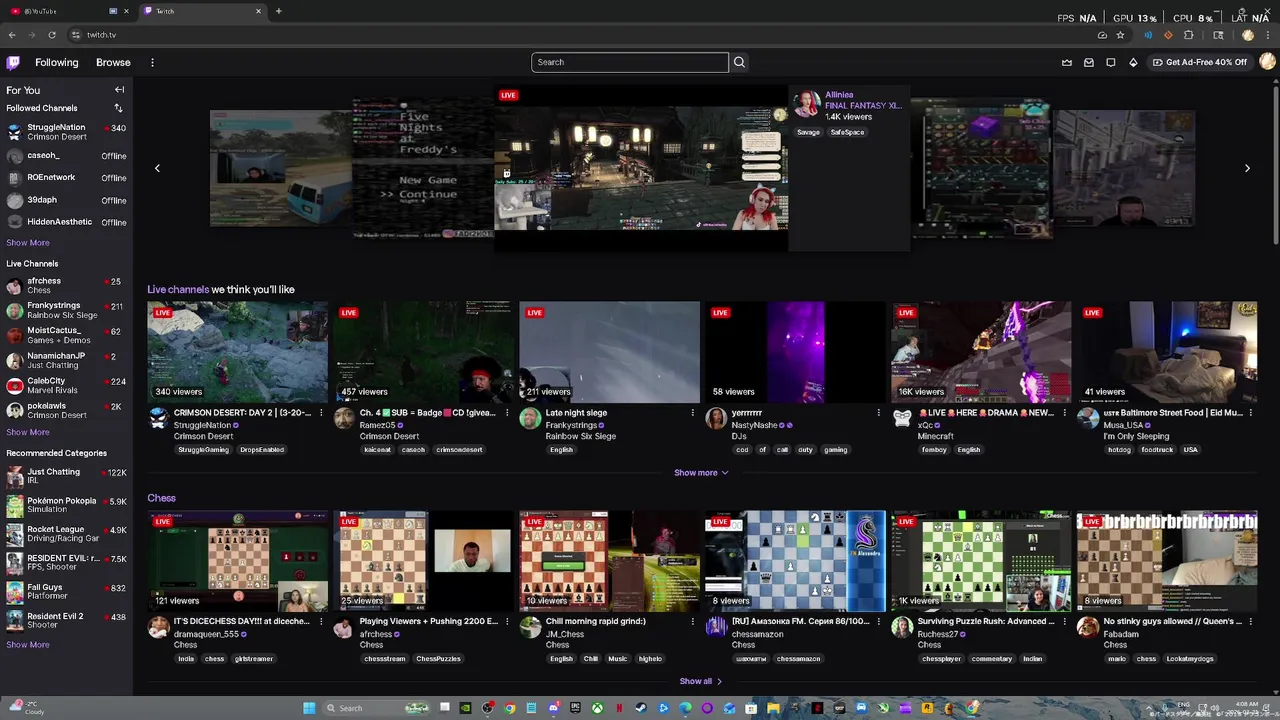Image resolution: width=1280 pixels, height=720 pixels.
Task: Open options for the CRIMSON DESERT DAY 2 stream
Action: 321,413
